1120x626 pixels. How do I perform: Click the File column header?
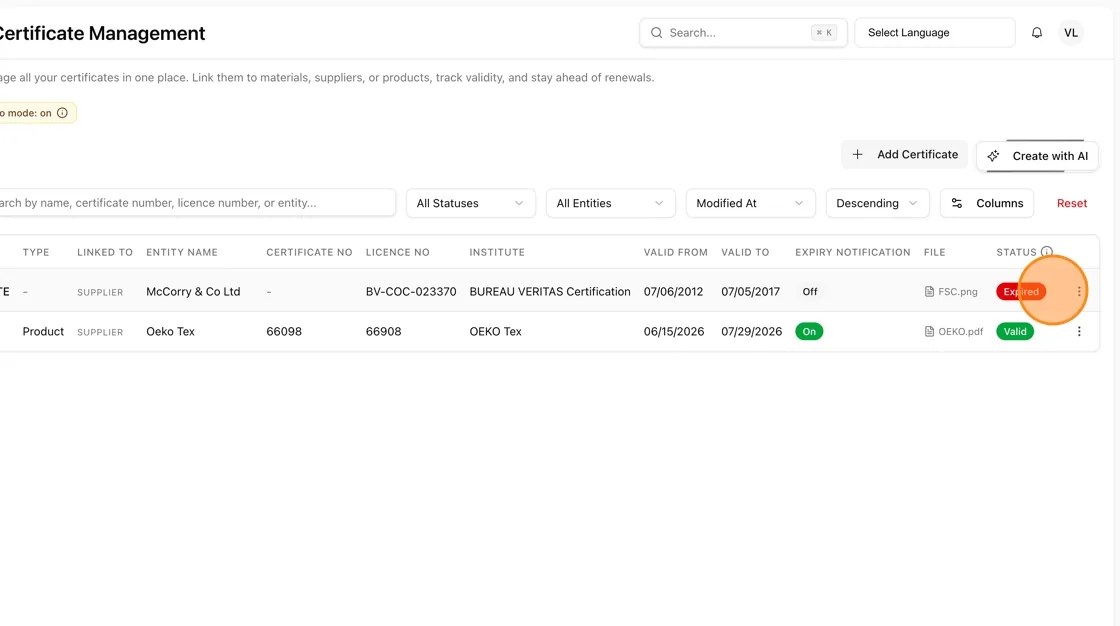click(x=934, y=252)
